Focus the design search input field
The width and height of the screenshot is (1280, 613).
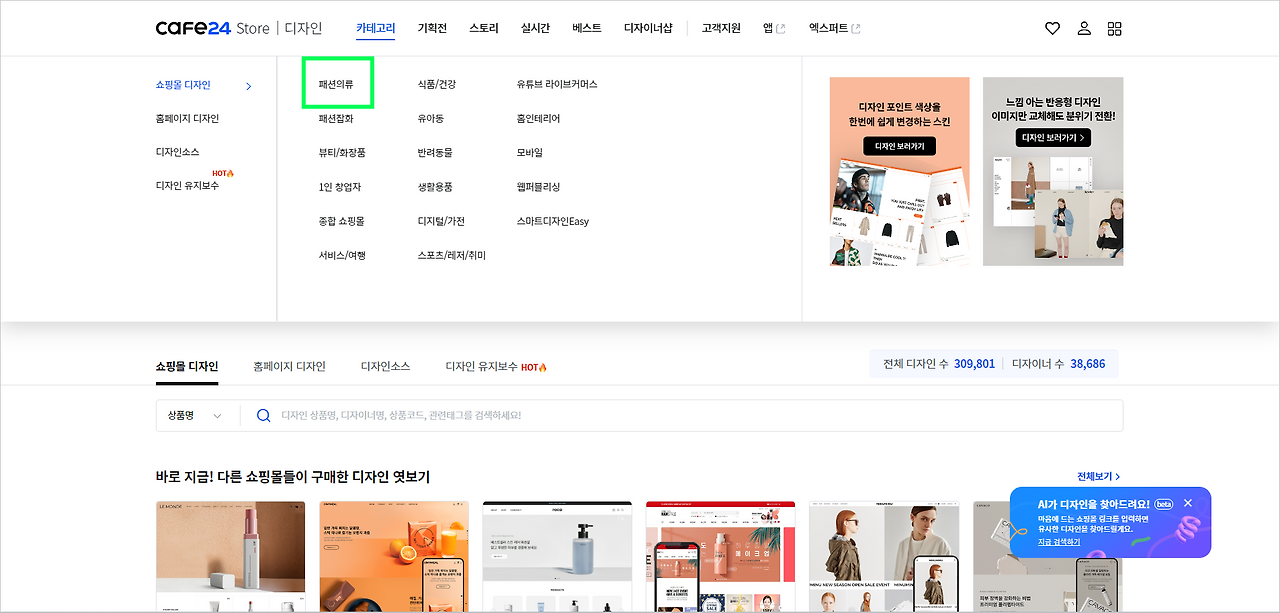point(680,415)
